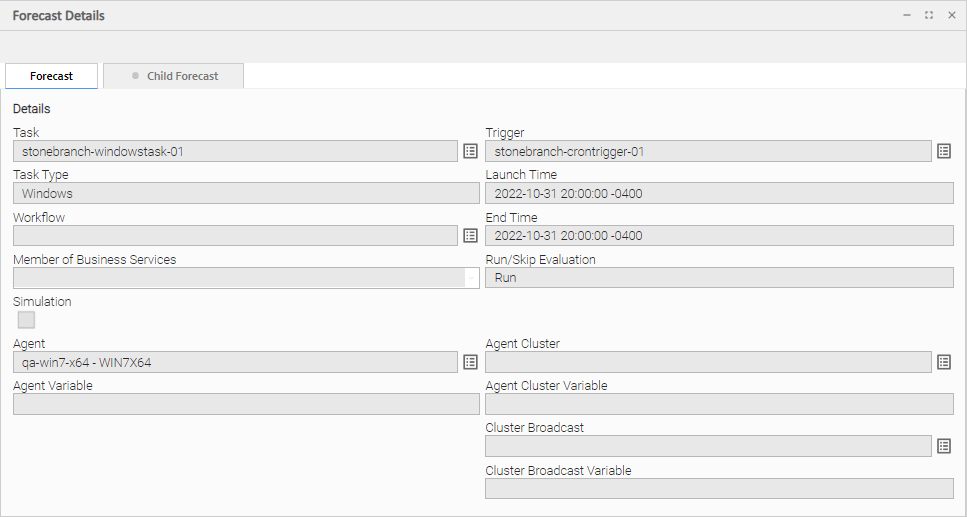Maximize the Forecast Details window

tap(929, 15)
